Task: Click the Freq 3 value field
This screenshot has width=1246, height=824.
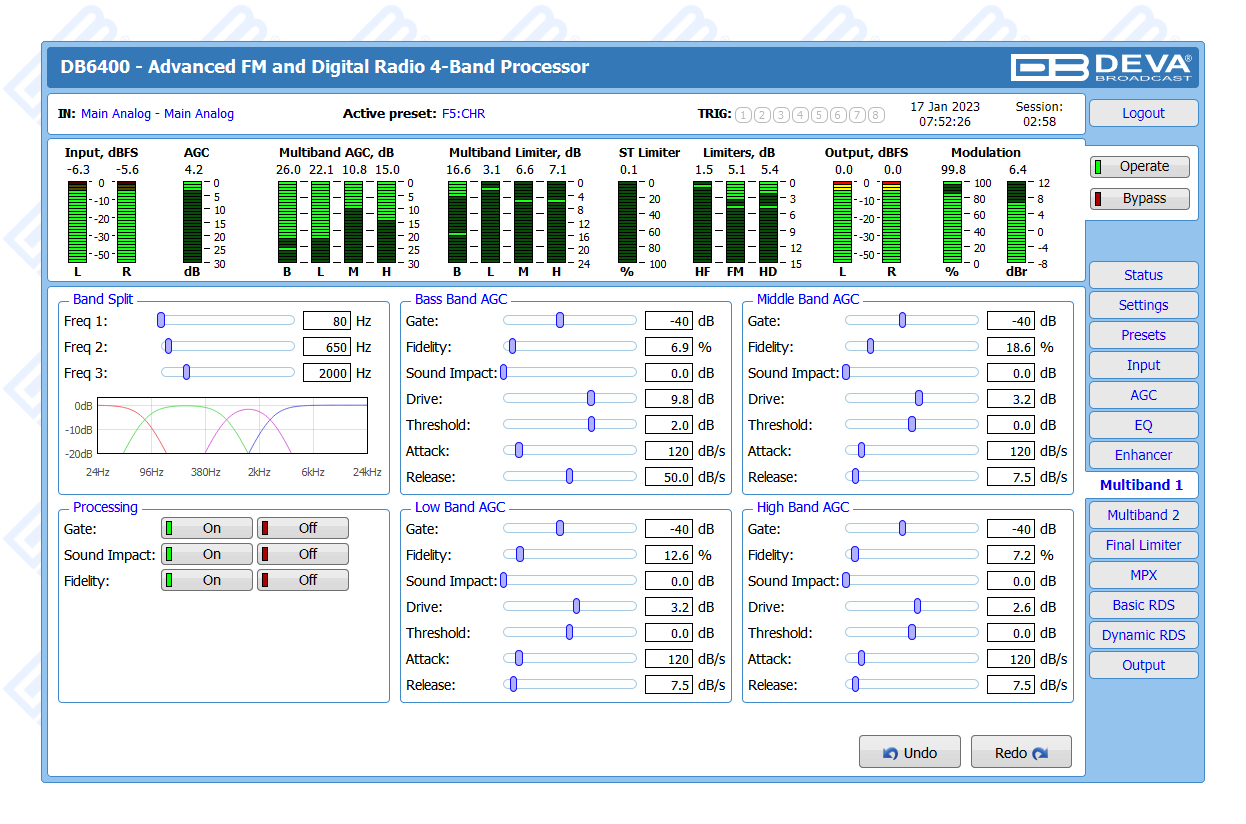Action: tap(327, 373)
